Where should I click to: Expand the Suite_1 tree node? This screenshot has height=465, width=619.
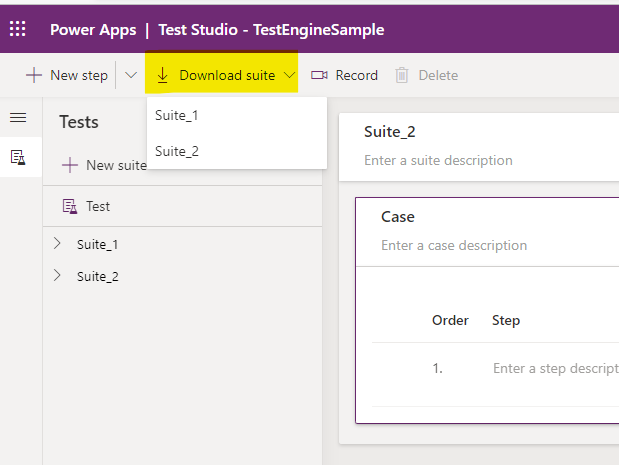click(57, 243)
